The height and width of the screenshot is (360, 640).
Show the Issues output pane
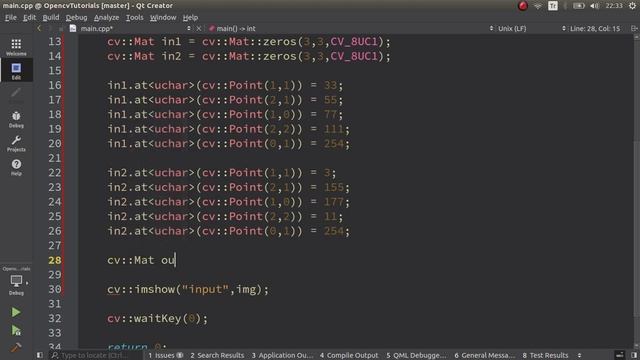165,356
